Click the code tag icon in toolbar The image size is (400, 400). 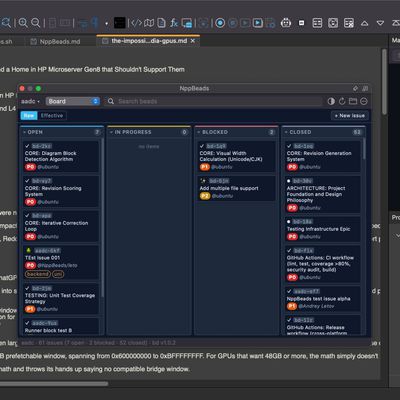coord(136,23)
